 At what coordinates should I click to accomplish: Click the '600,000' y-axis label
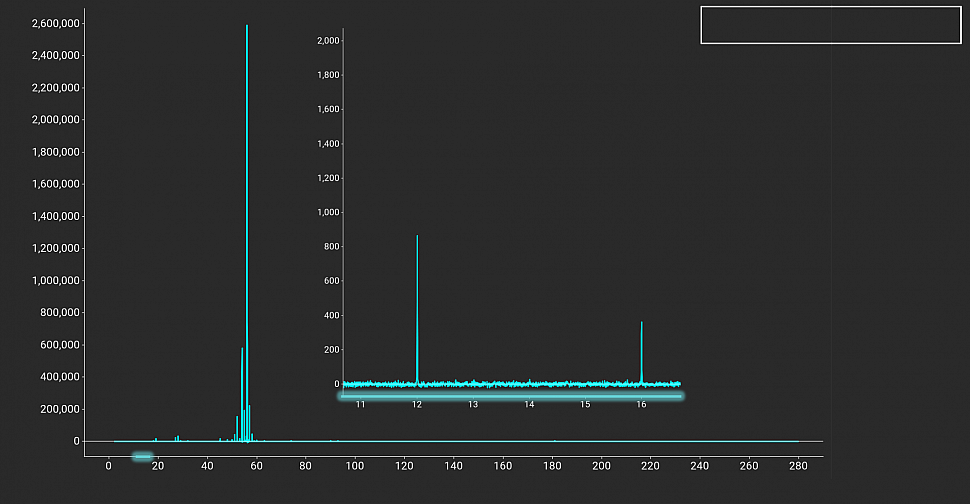coord(60,345)
